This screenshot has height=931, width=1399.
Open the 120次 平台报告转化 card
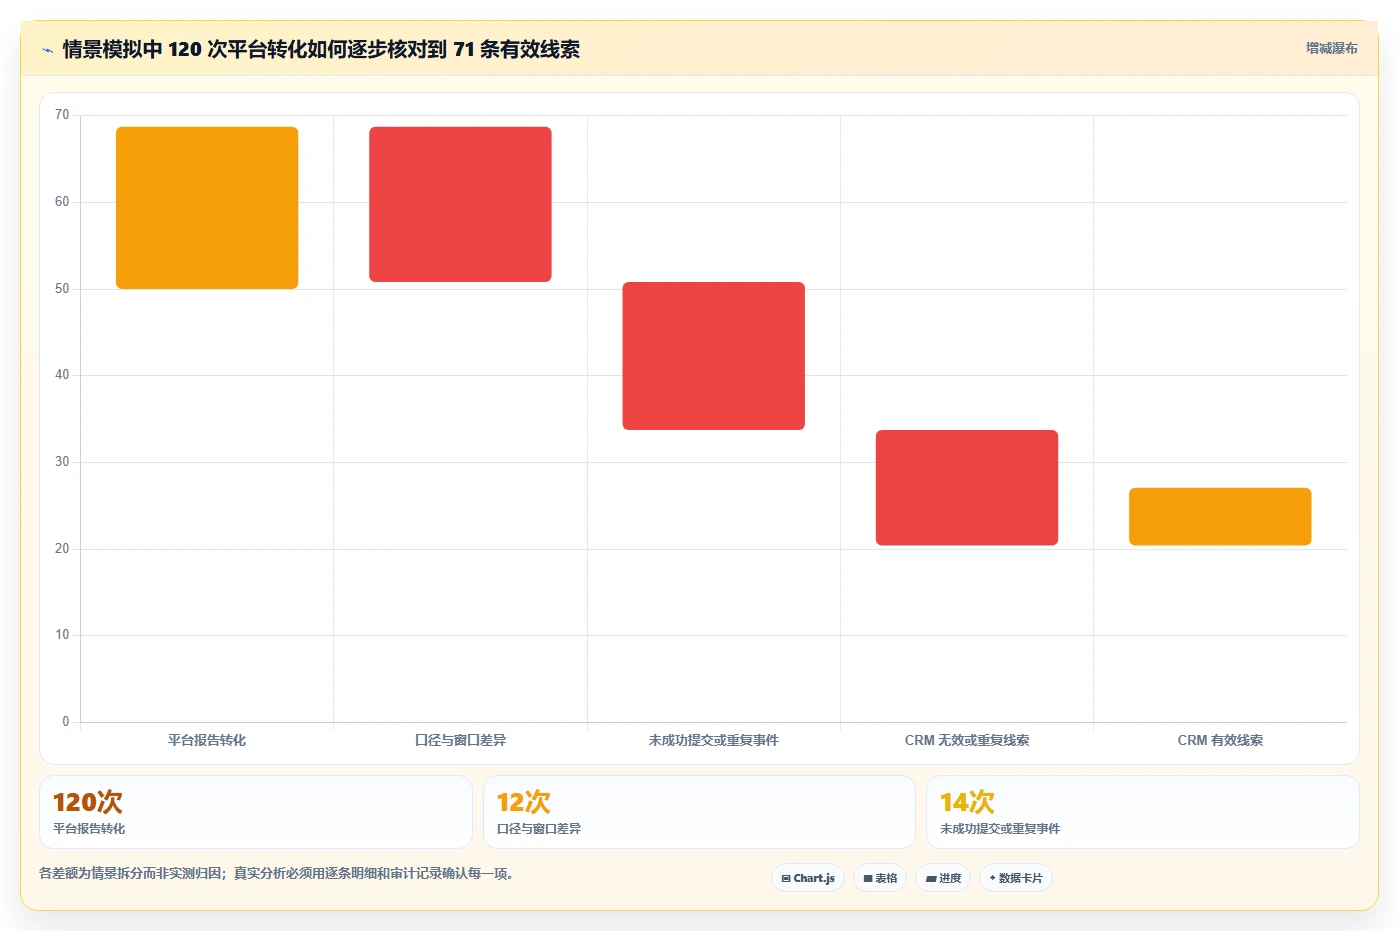click(x=256, y=812)
